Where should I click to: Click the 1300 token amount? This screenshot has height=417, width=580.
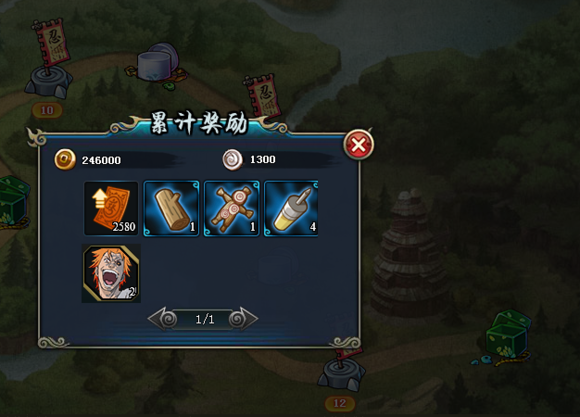(263, 159)
